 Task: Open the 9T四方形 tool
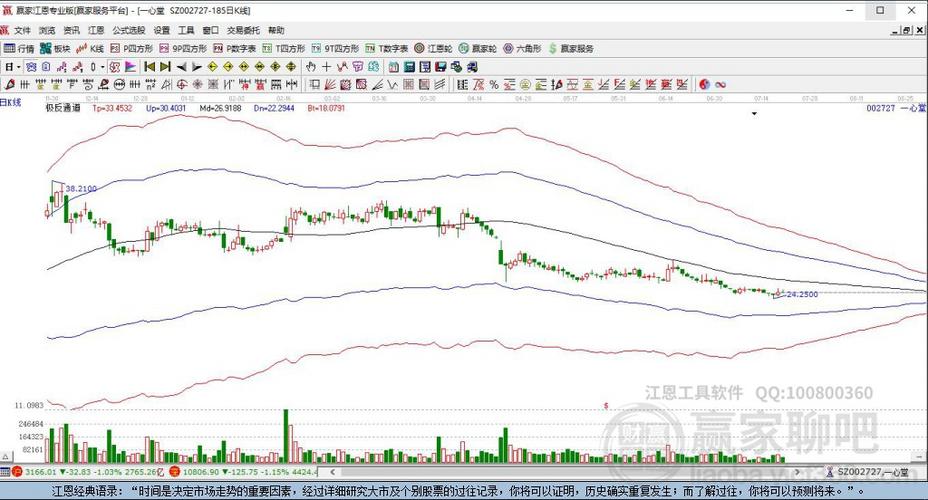[335, 49]
